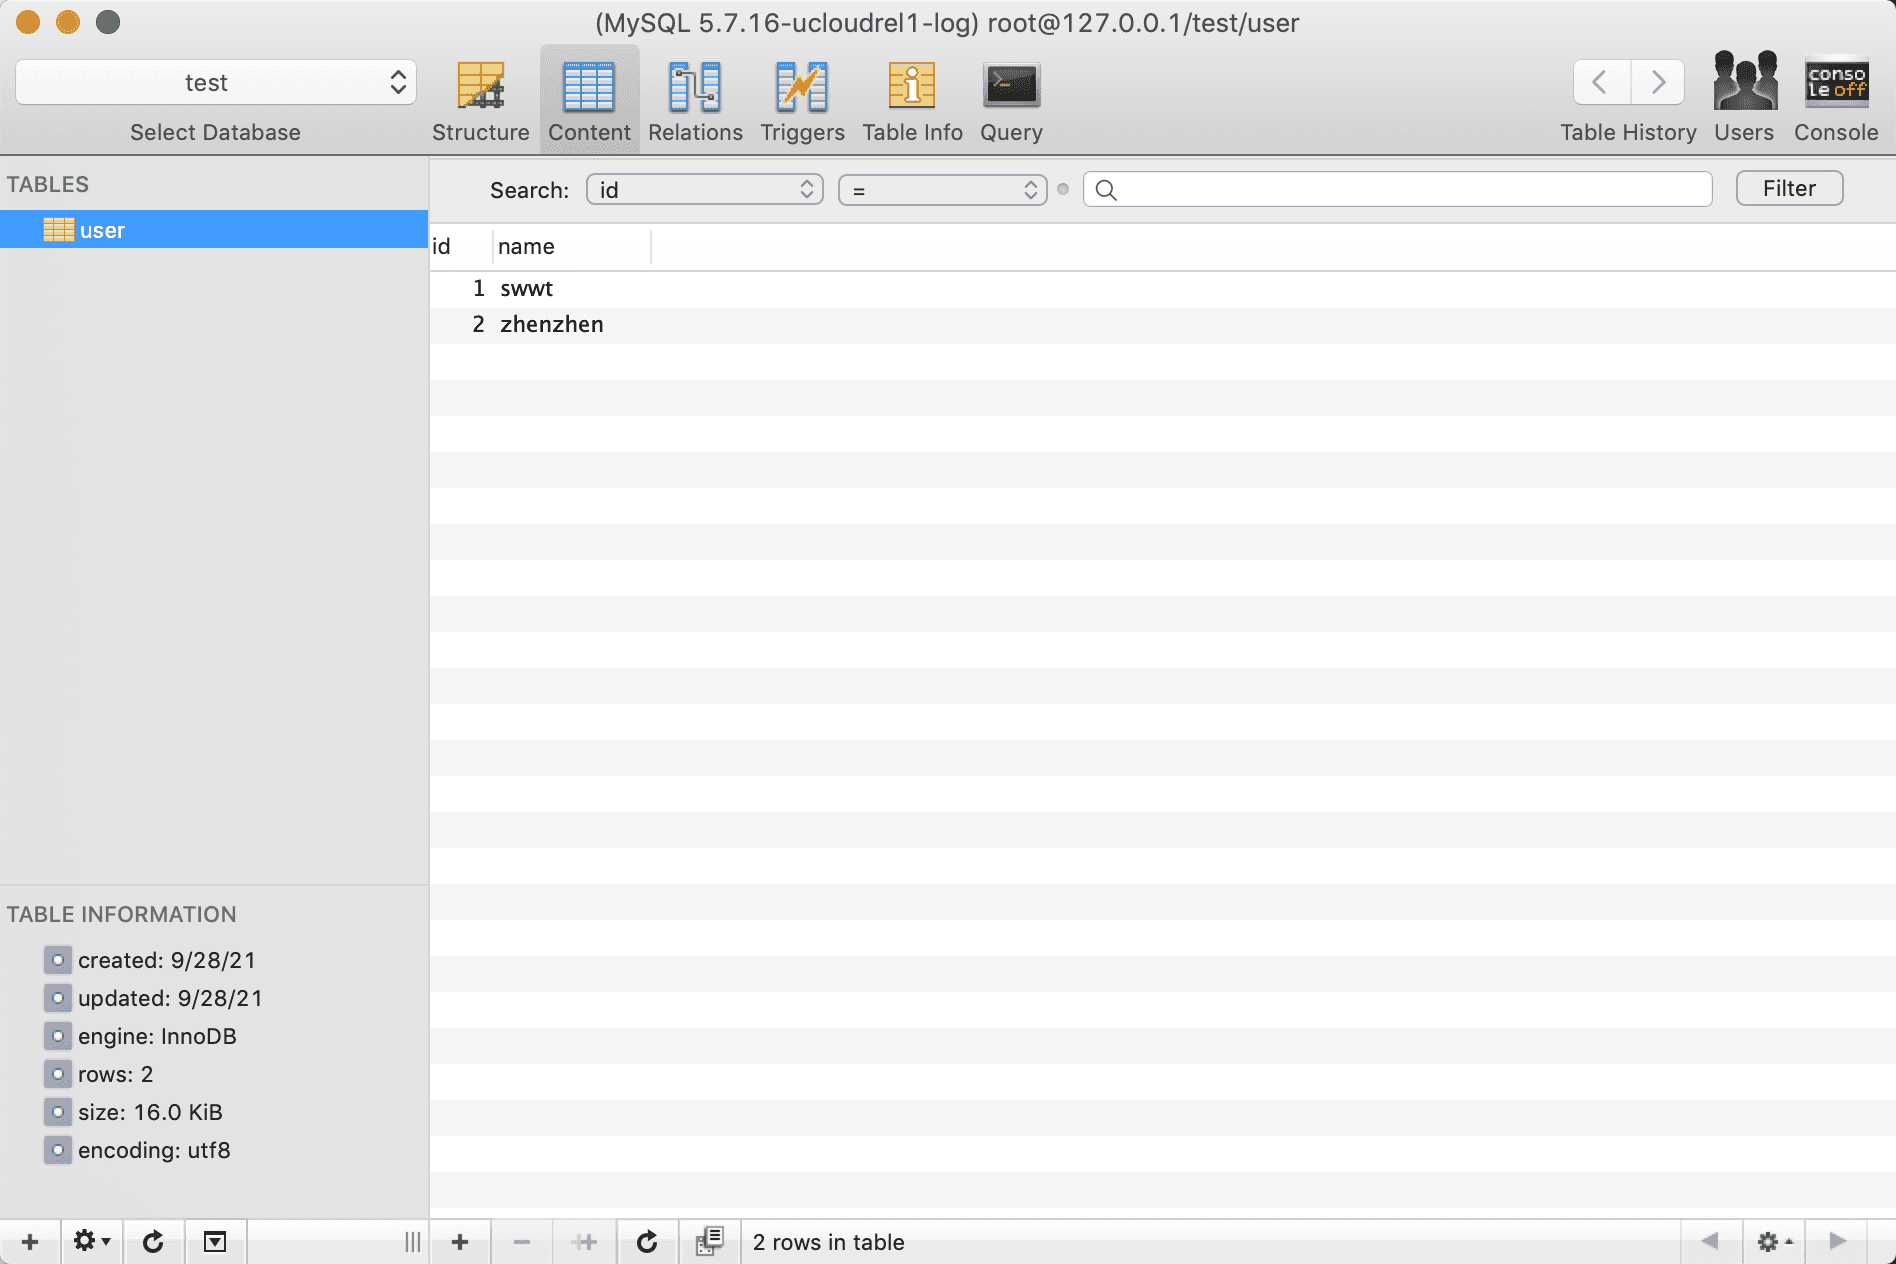This screenshot has height=1264, width=1896.
Task: Switch to the Content view
Action: (x=589, y=100)
